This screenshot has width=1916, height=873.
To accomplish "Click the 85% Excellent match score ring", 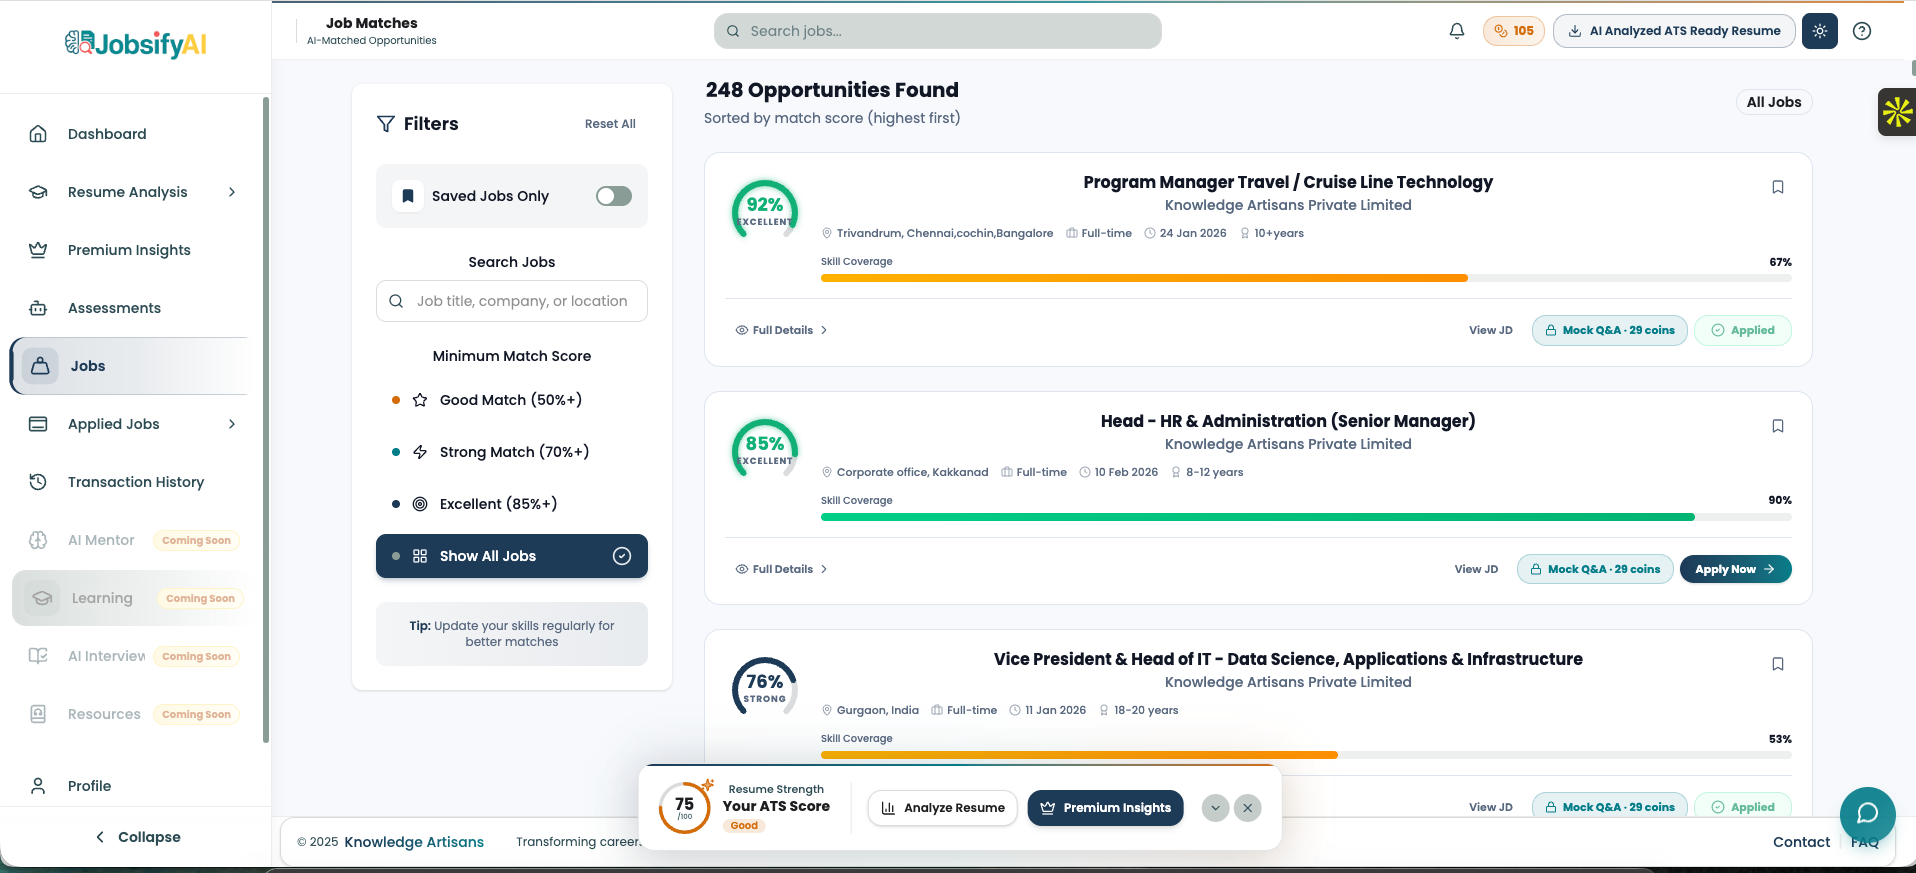I will click(x=765, y=451).
